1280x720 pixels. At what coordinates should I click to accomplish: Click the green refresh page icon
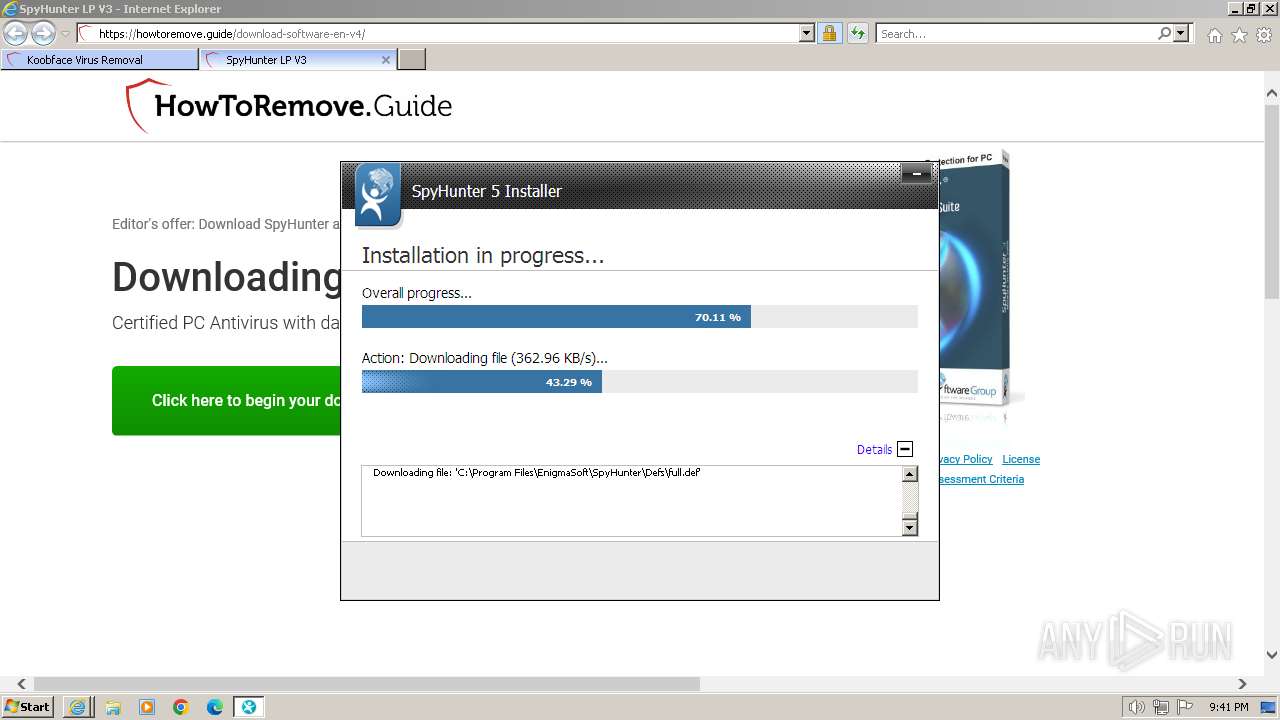click(x=857, y=34)
